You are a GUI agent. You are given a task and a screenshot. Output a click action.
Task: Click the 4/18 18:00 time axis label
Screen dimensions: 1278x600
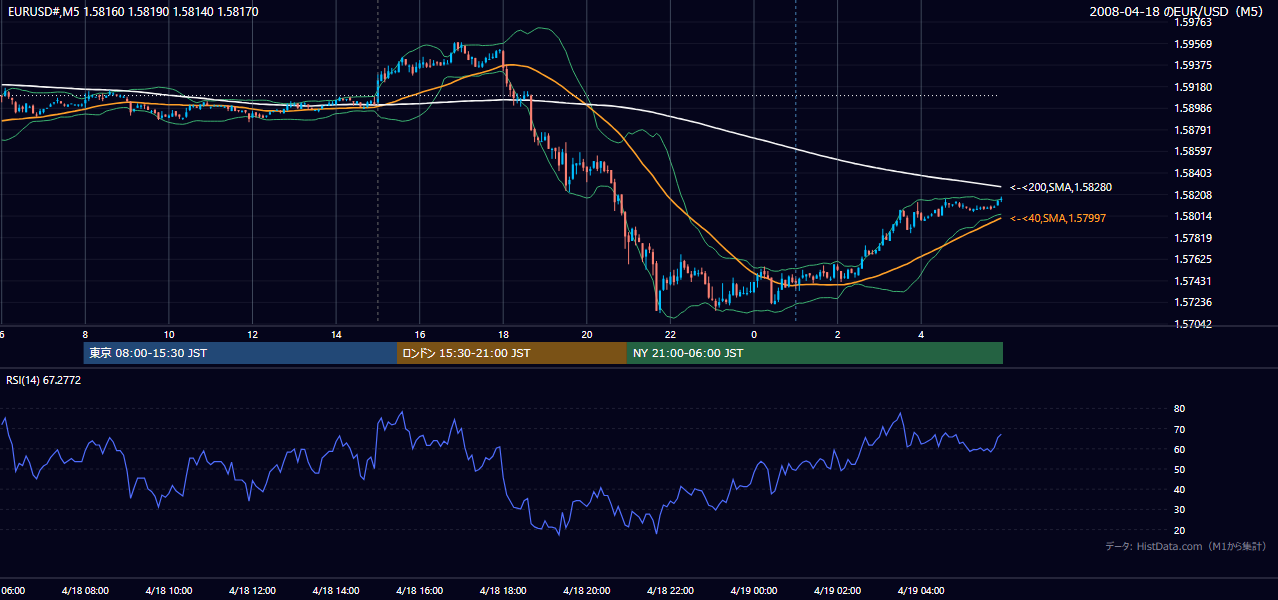pos(503,590)
